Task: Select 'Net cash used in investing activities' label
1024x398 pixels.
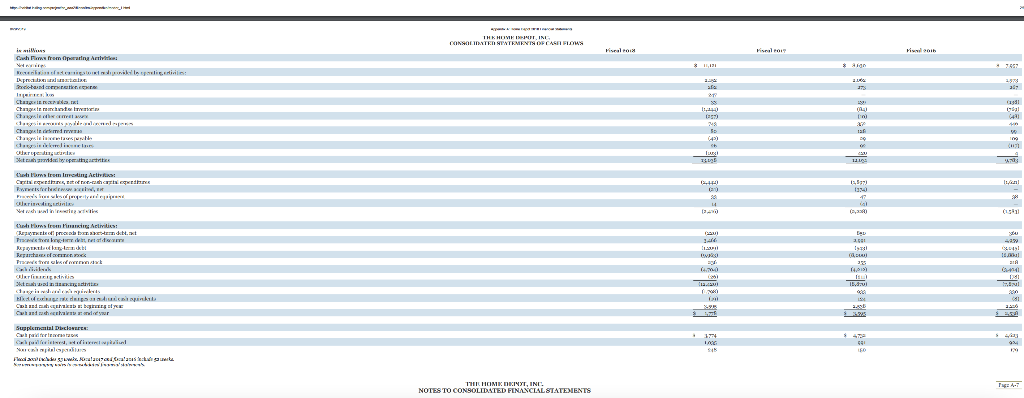Action: coord(58,210)
